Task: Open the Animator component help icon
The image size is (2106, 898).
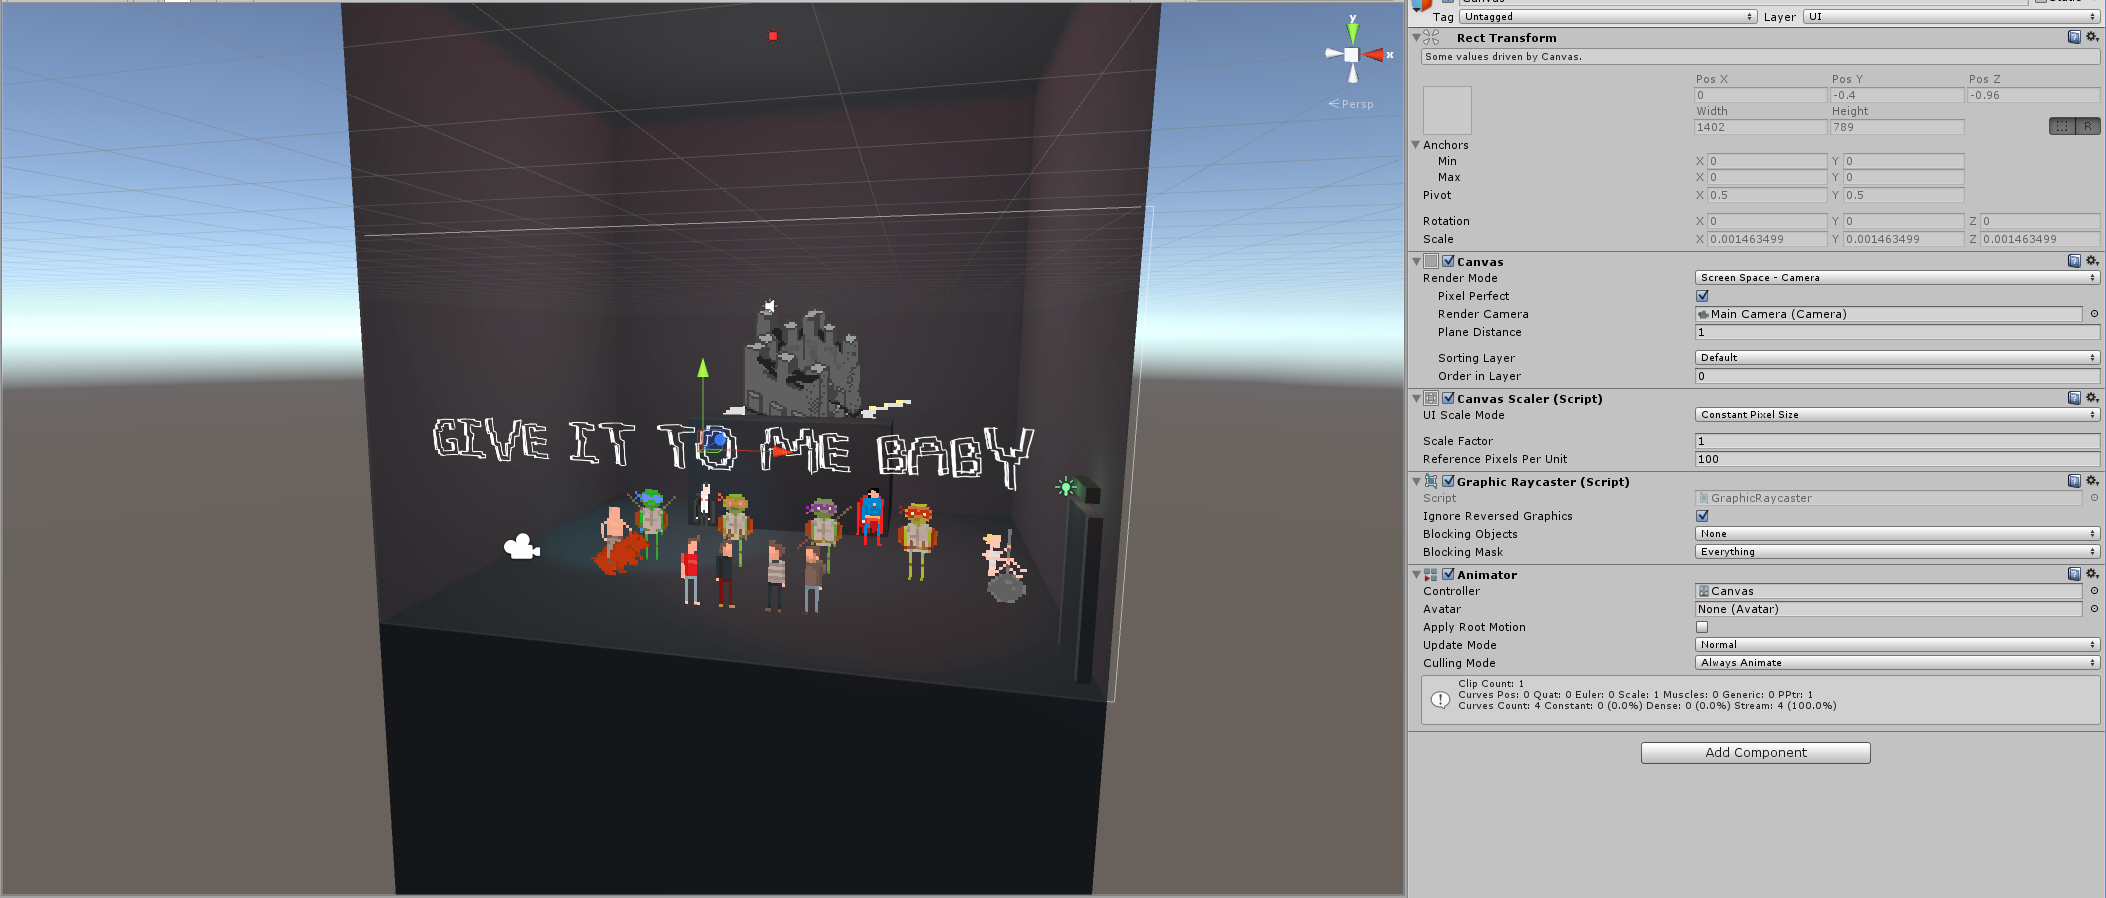Action: pos(2074,574)
